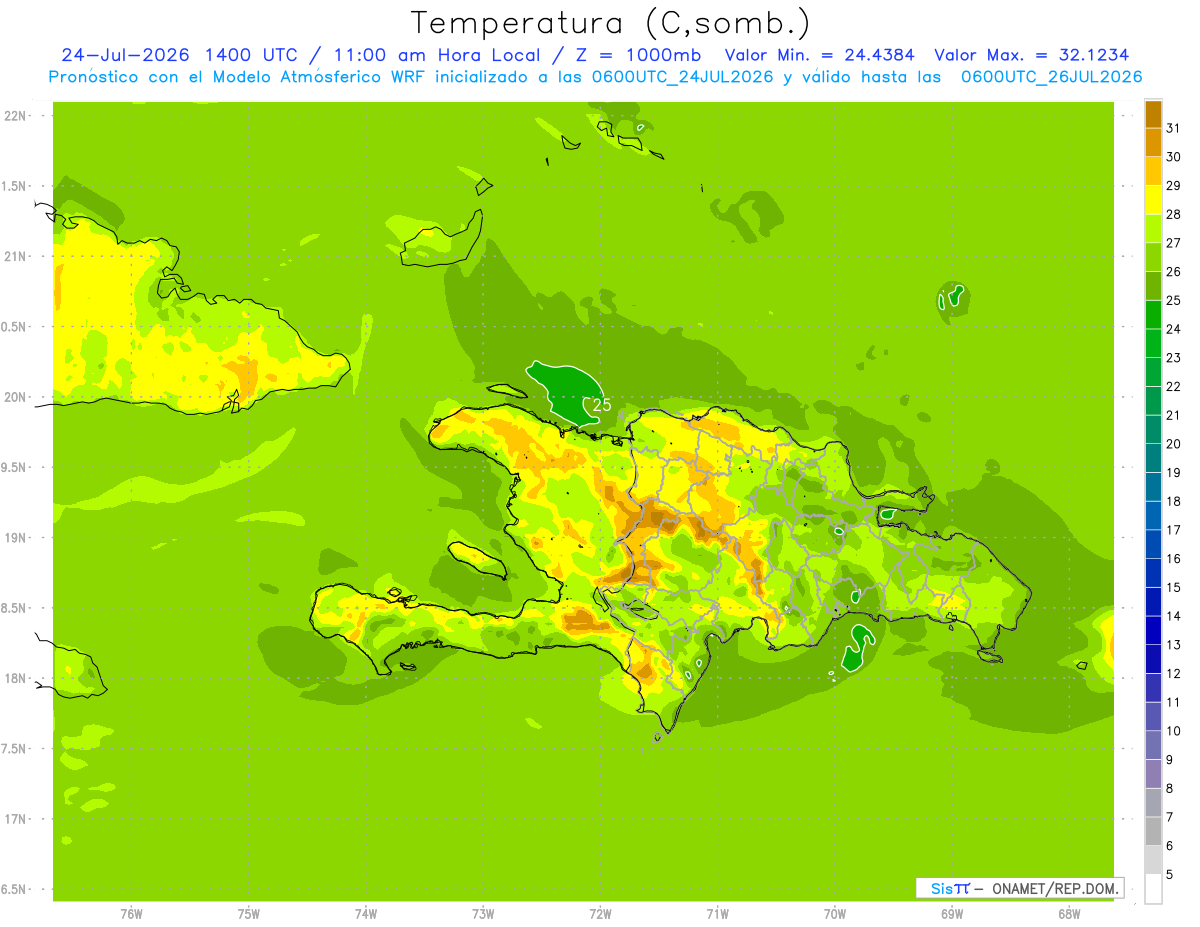The image size is (1200, 927).
Task: Click the colorbar swatch between 27 and 28
Action: [x=1153, y=228]
